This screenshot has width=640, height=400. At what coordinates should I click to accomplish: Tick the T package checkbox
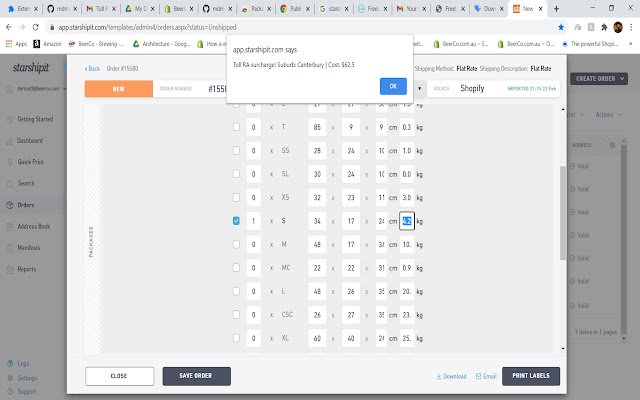[x=236, y=127]
